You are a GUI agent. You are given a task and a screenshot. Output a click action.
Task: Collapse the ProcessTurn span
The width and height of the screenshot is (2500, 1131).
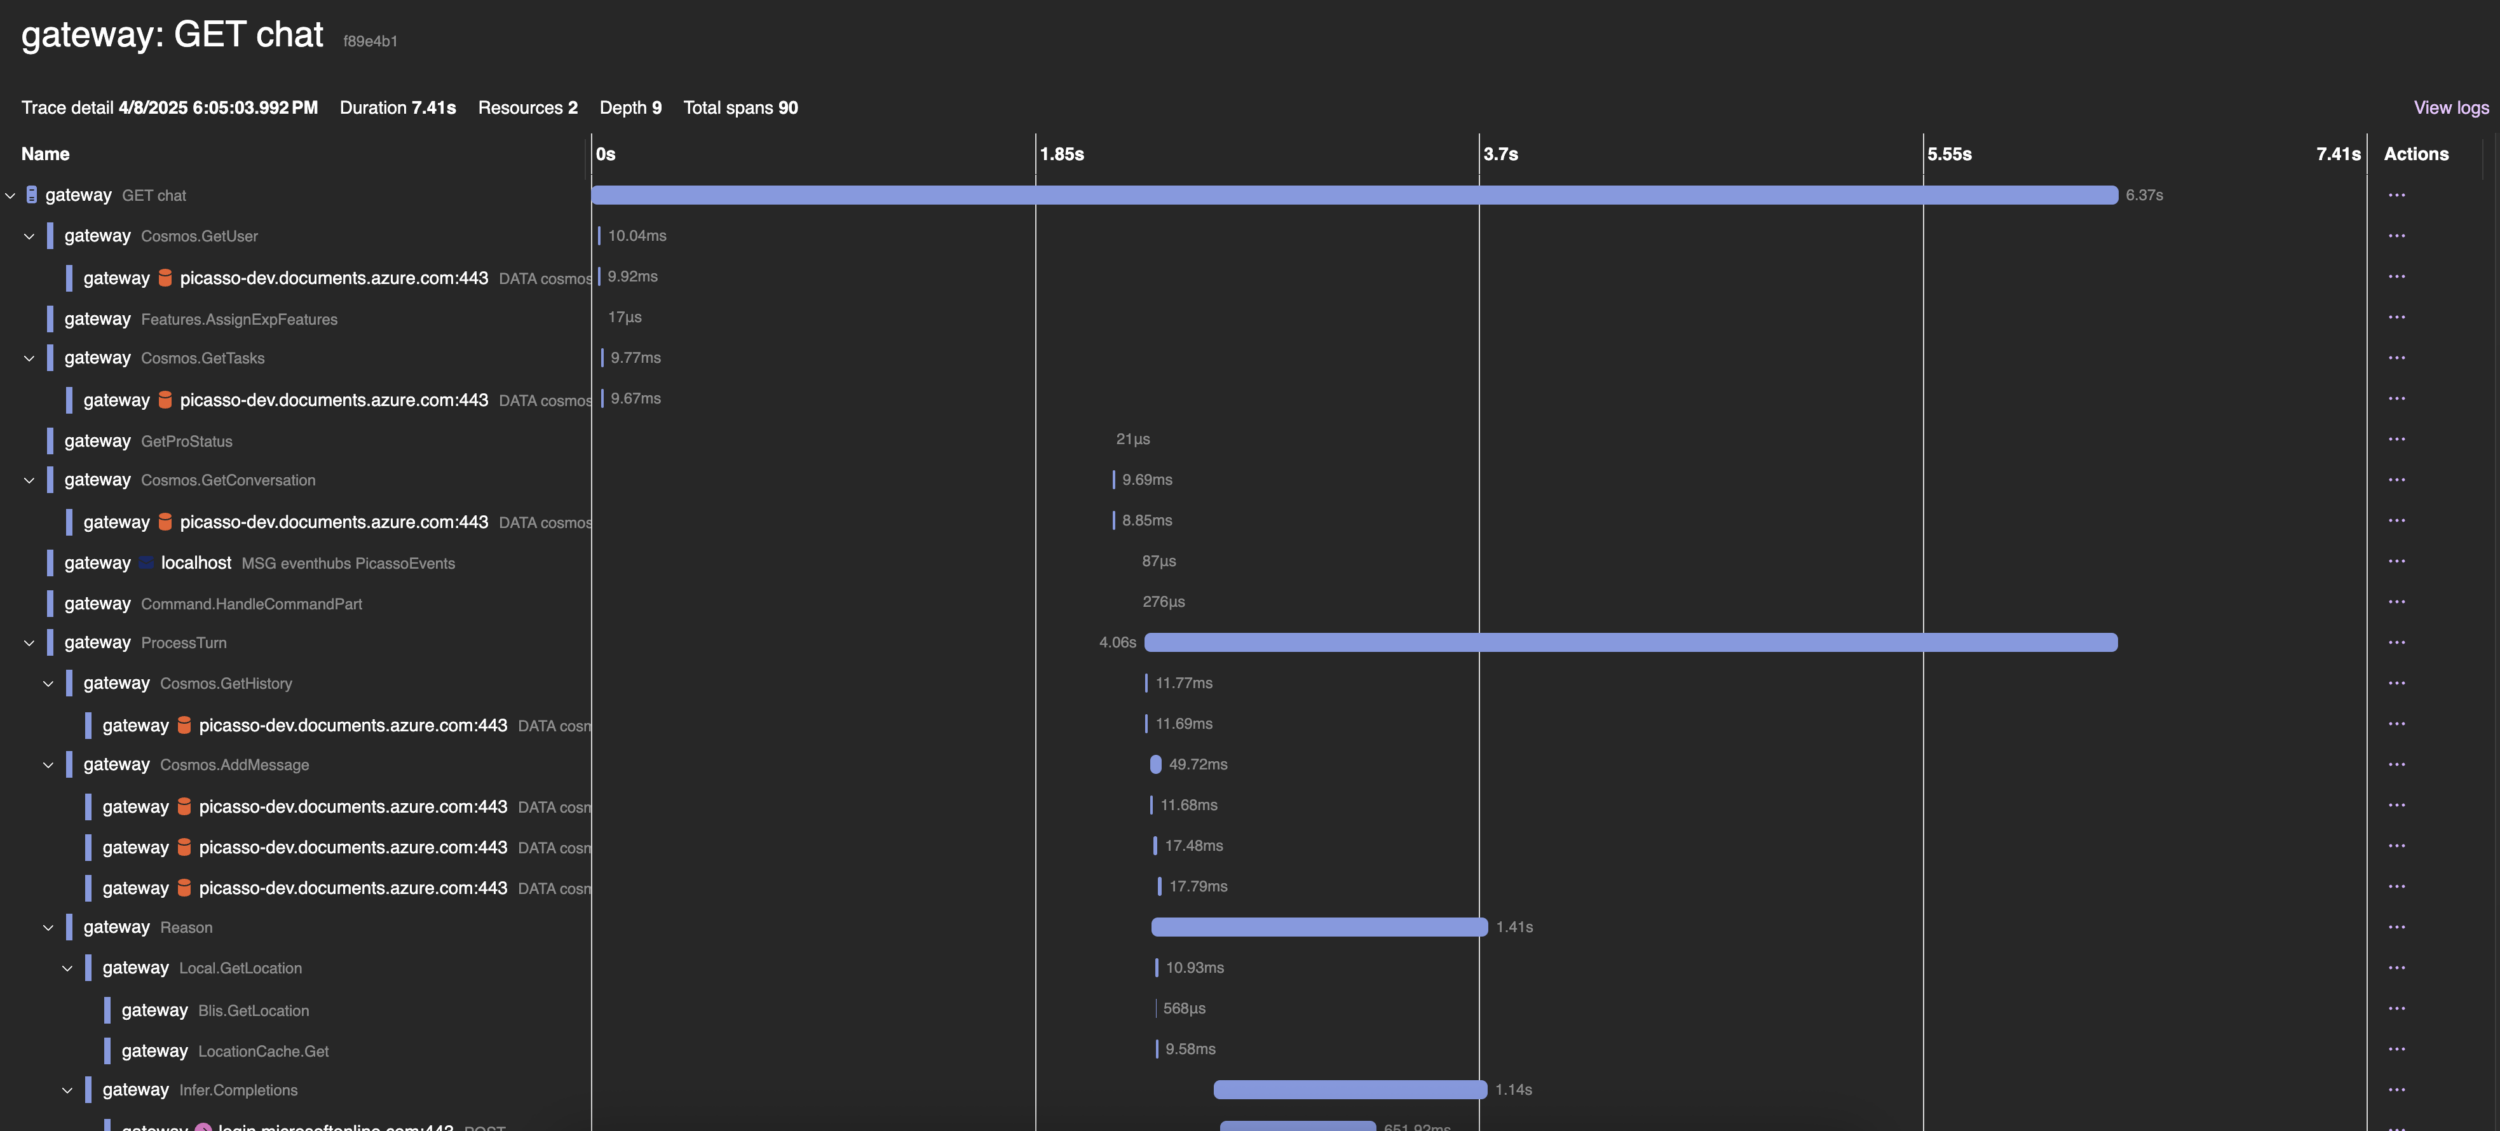(x=28, y=642)
